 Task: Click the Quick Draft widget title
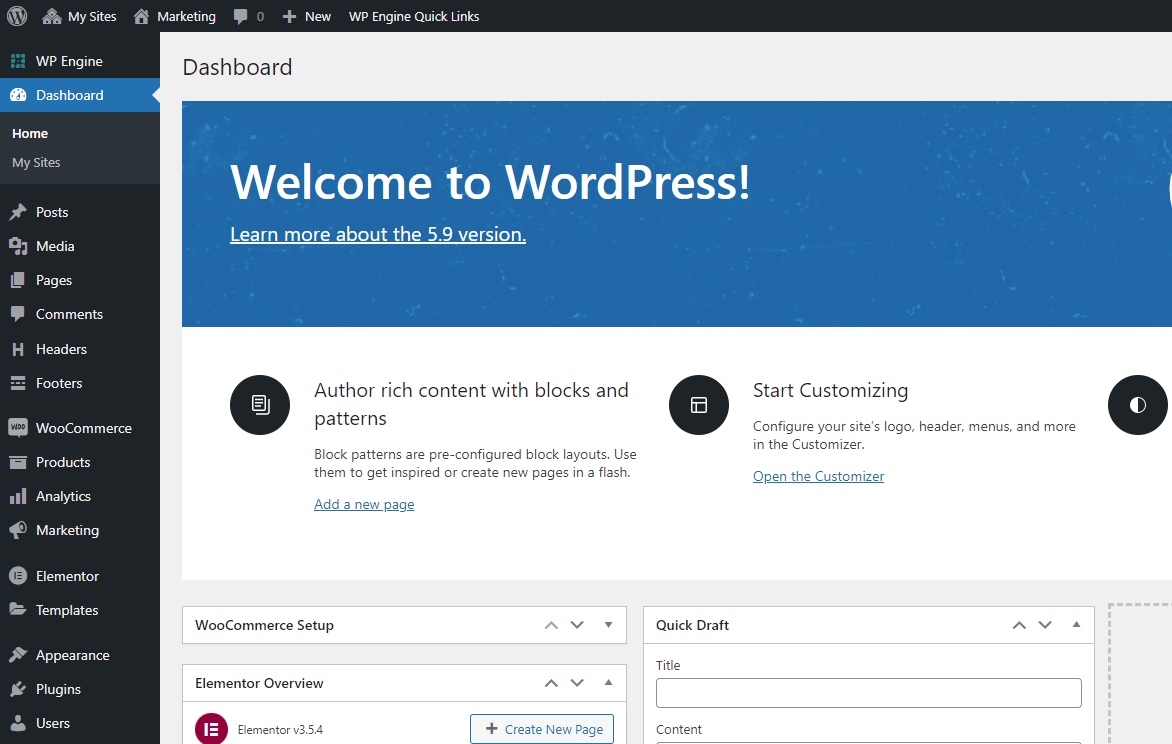[x=692, y=625]
